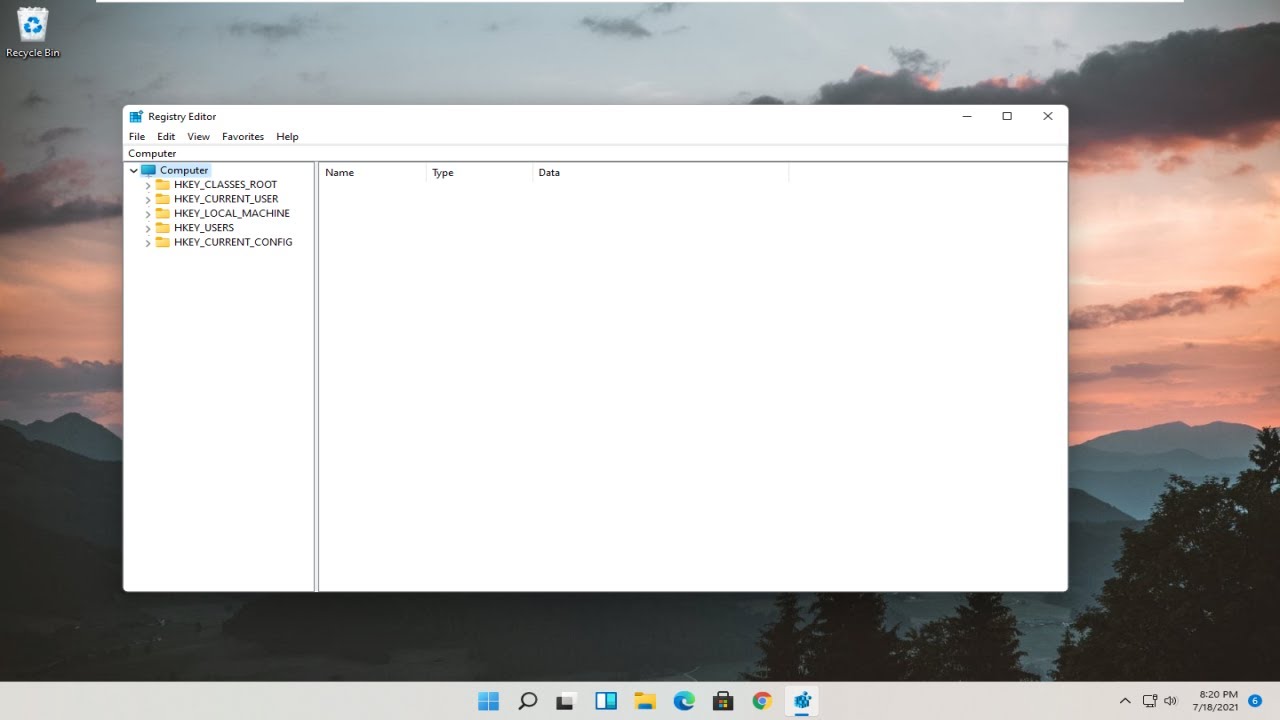Expand the HKEY_USERS key
Image resolution: width=1280 pixels, height=720 pixels.
click(x=148, y=228)
